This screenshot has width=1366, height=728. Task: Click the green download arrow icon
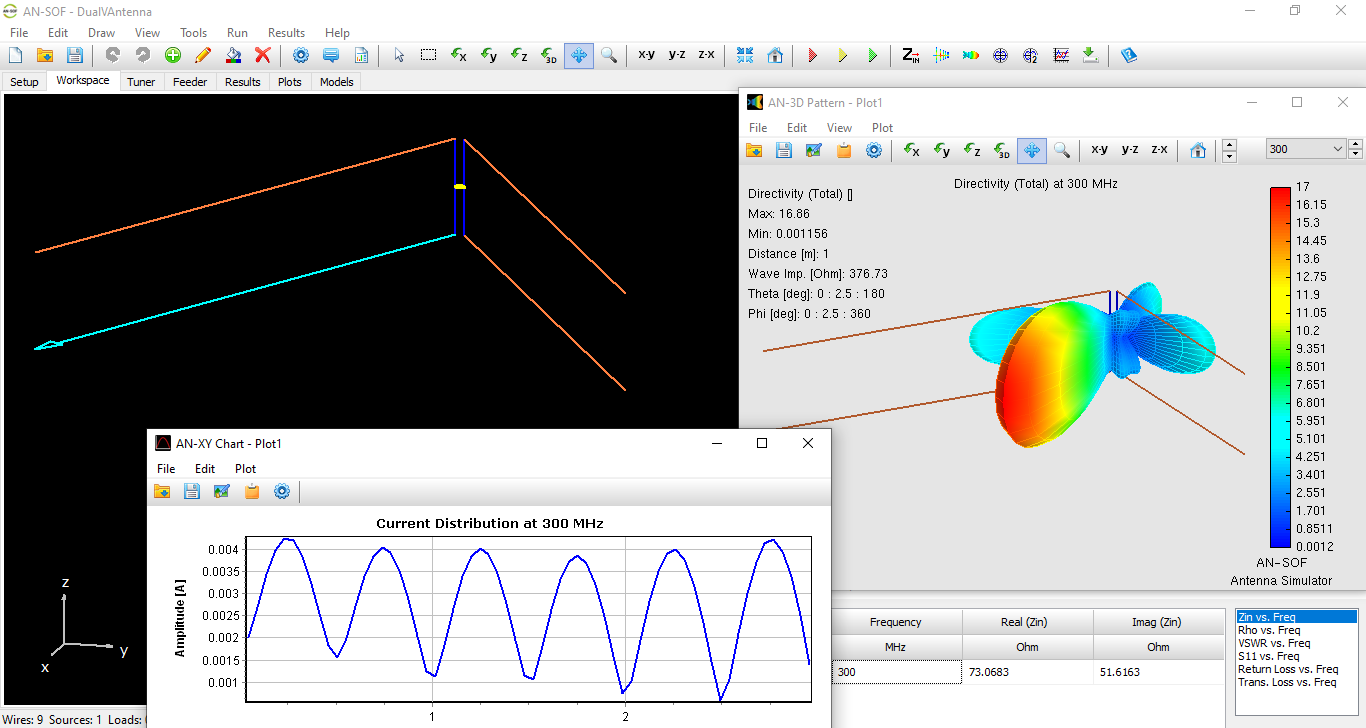coord(1091,56)
